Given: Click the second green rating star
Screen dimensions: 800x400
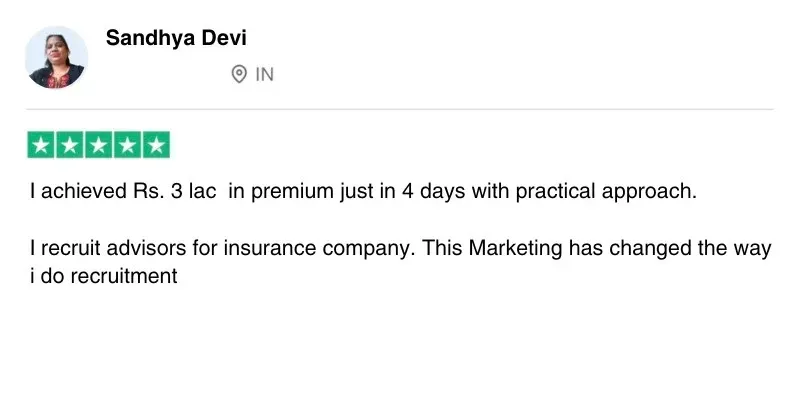Looking at the screenshot, I should tap(70, 145).
